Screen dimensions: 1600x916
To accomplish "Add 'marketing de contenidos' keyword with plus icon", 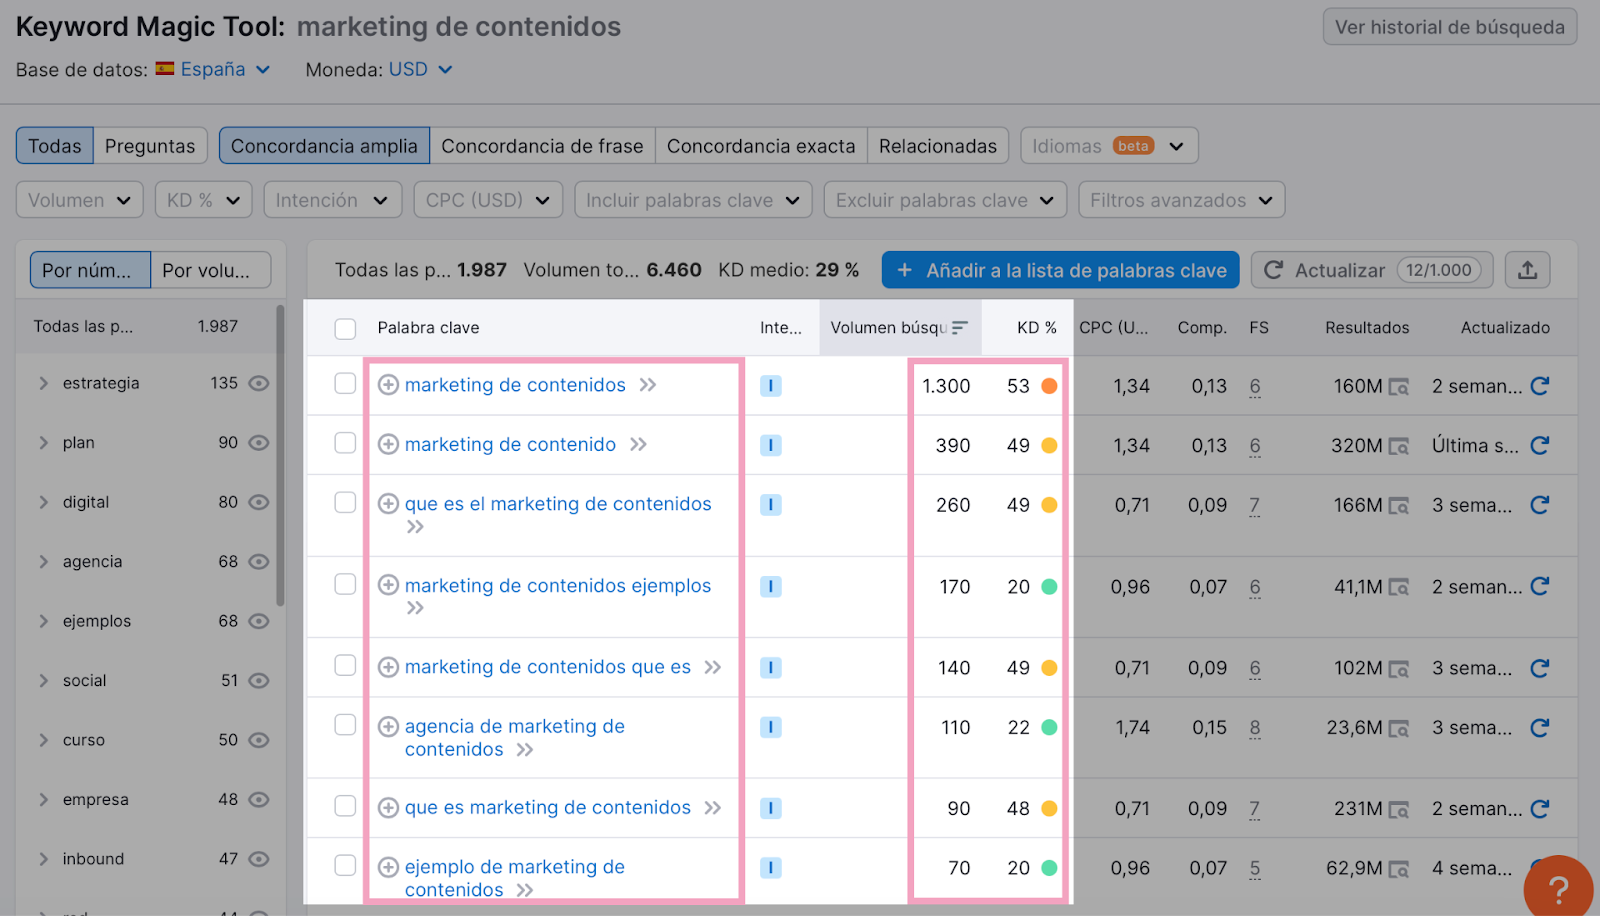I will [388, 385].
